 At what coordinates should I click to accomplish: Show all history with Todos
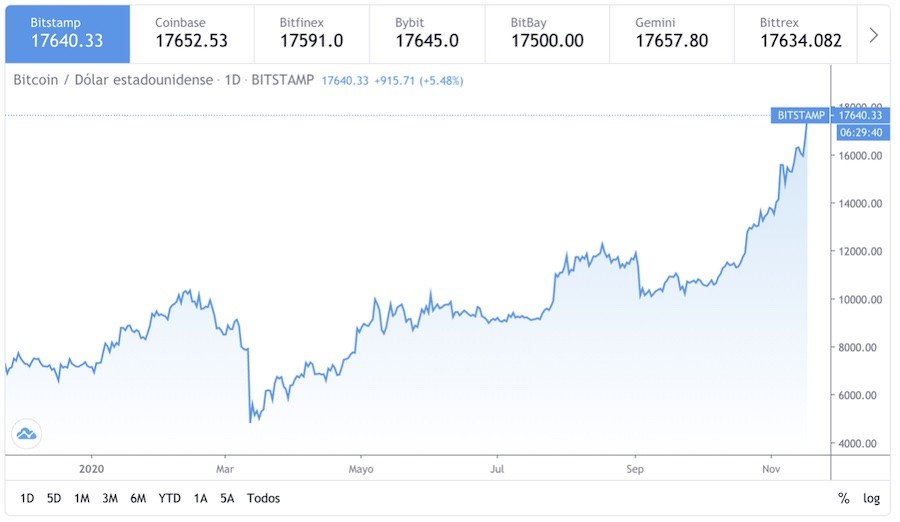click(263, 498)
